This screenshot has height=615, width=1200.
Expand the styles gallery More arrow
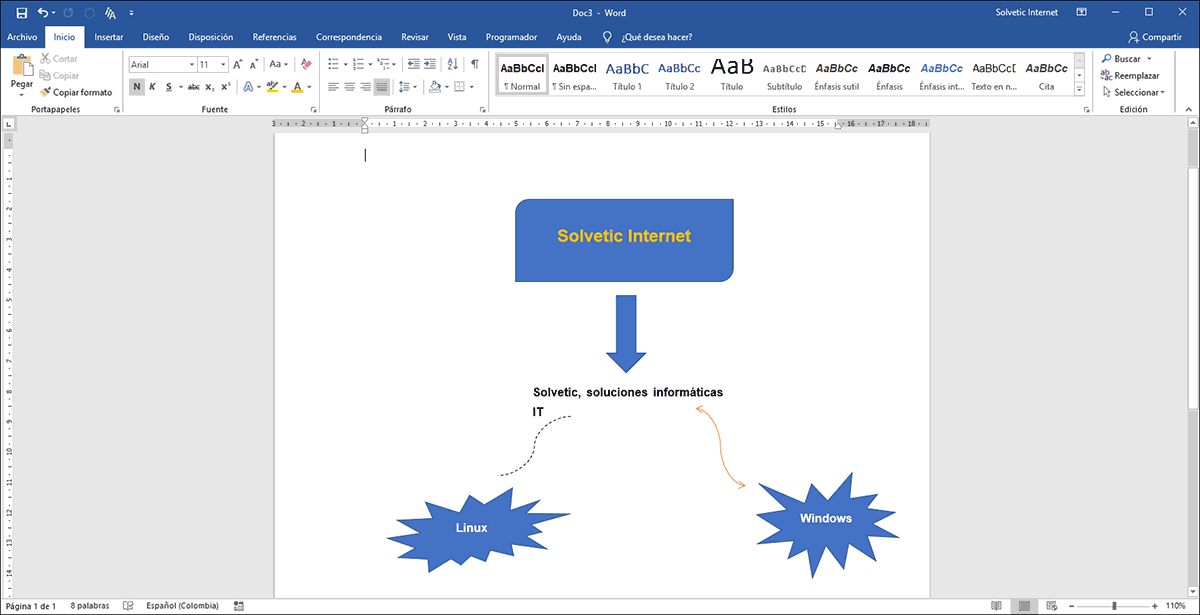coord(1079,87)
